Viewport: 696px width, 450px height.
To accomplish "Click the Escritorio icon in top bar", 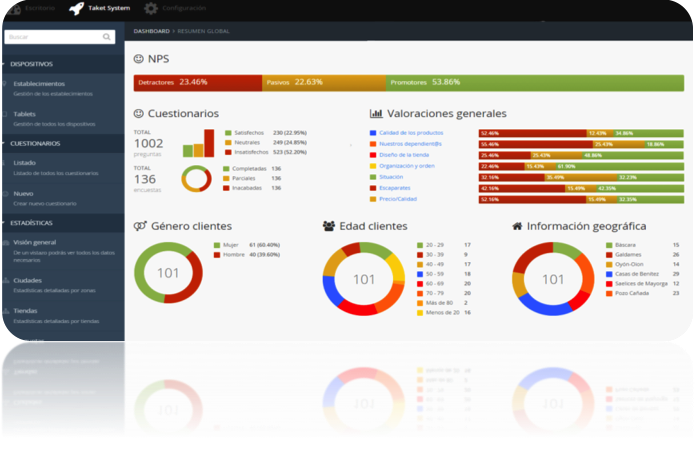I will pos(15,8).
